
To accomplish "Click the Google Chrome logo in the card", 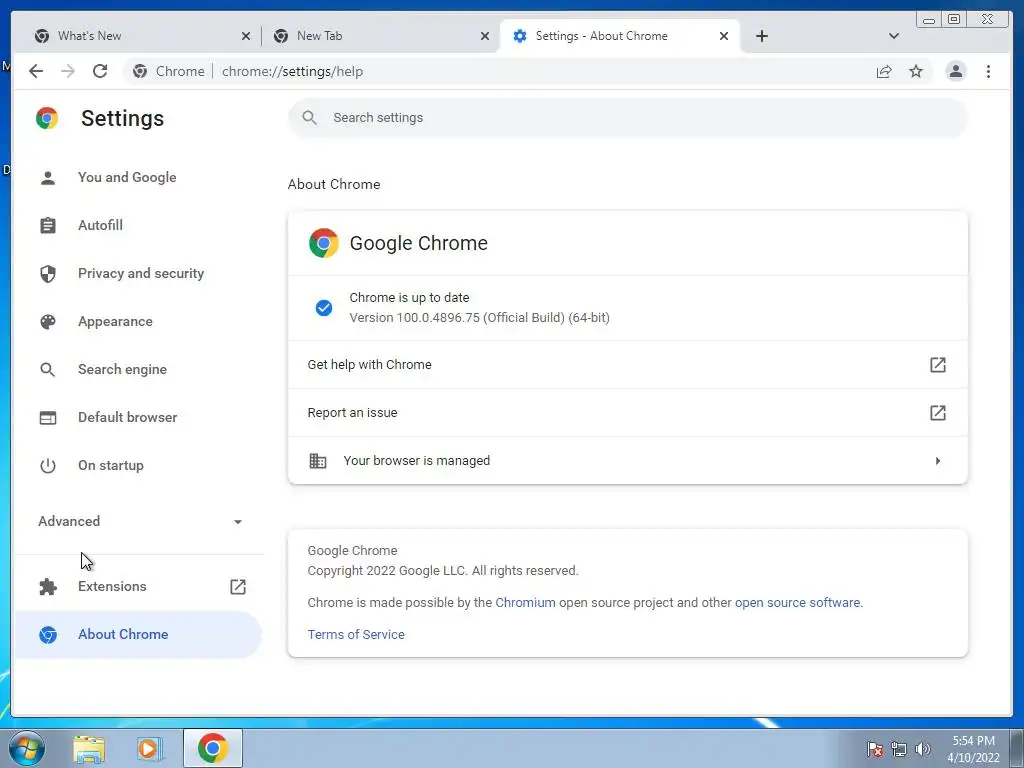I will (323, 243).
